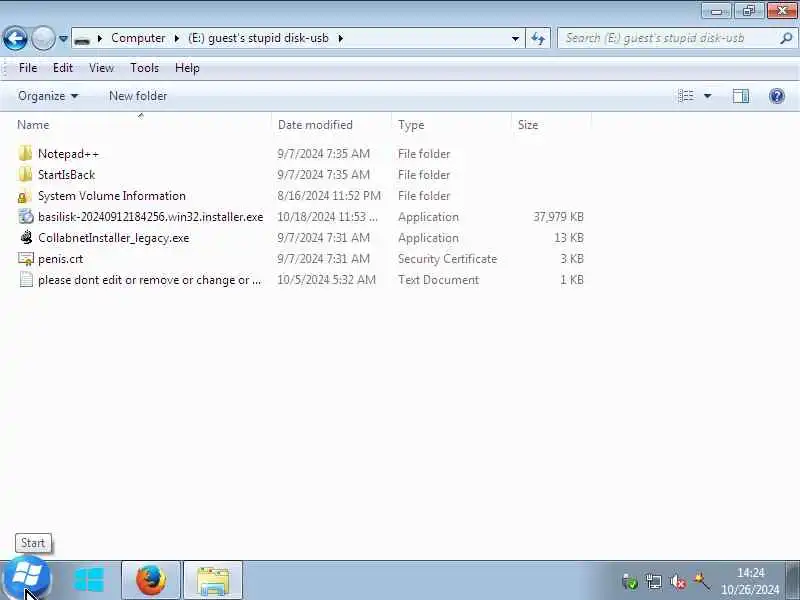Select the penis.crt name
Viewport: 800px width, 600px height.
click(60, 259)
